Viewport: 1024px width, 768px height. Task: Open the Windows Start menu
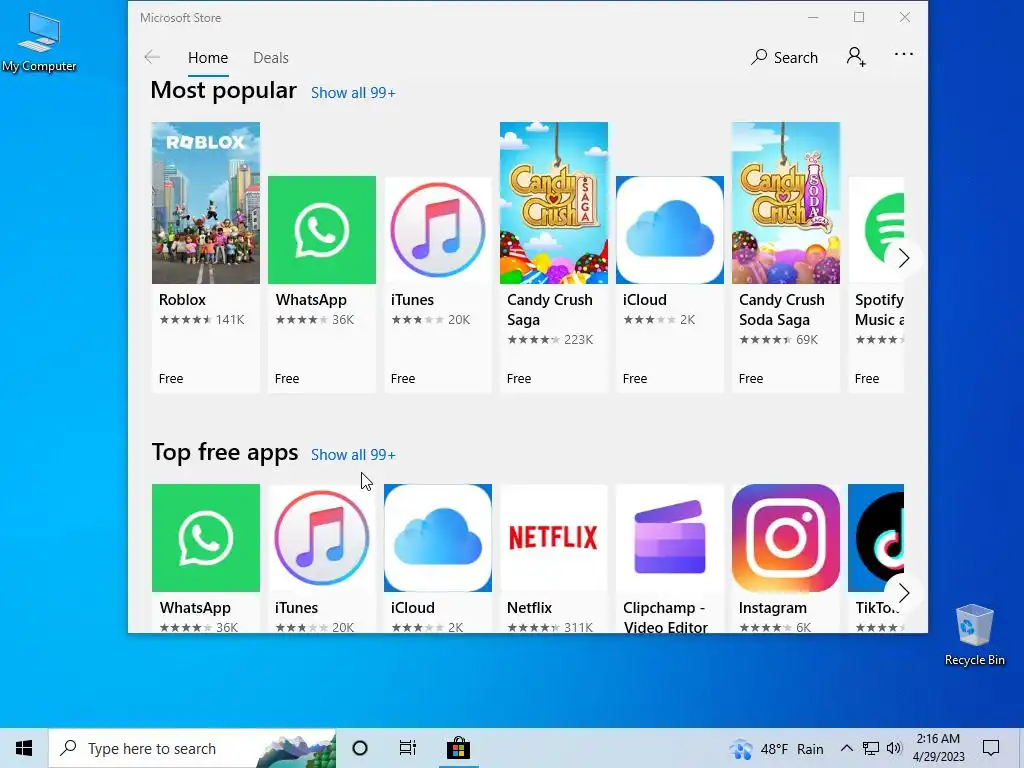click(x=24, y=748)
